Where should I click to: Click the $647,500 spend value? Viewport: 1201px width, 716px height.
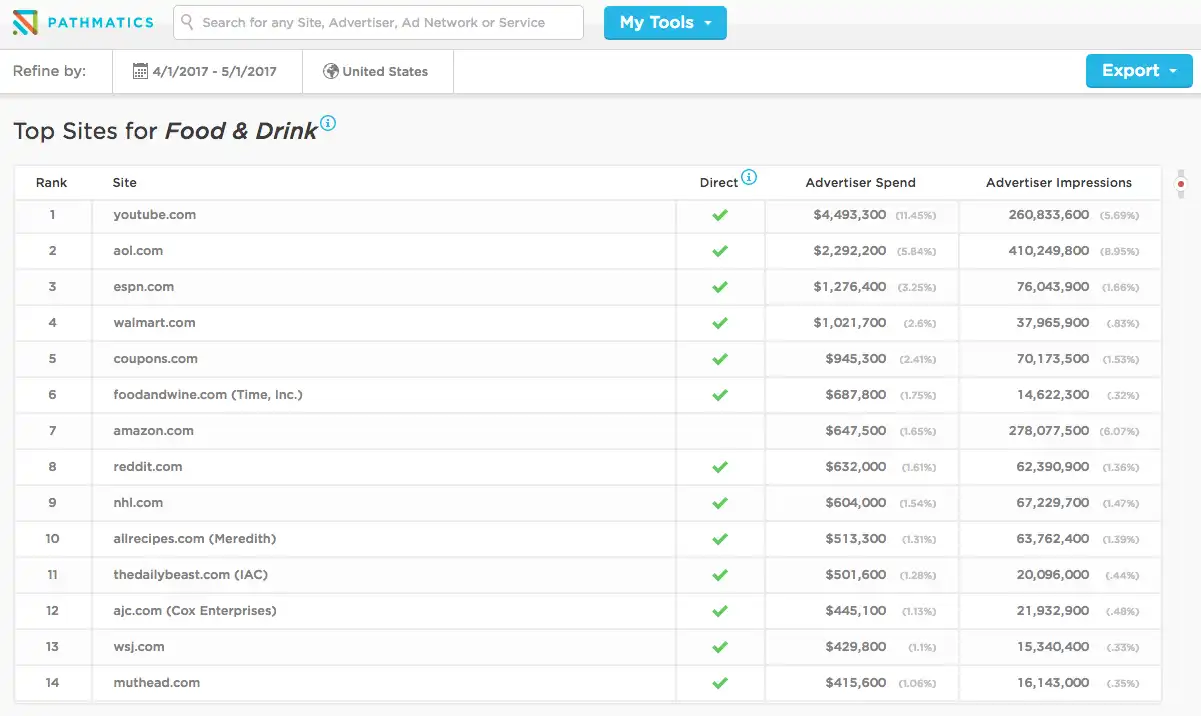856,431
